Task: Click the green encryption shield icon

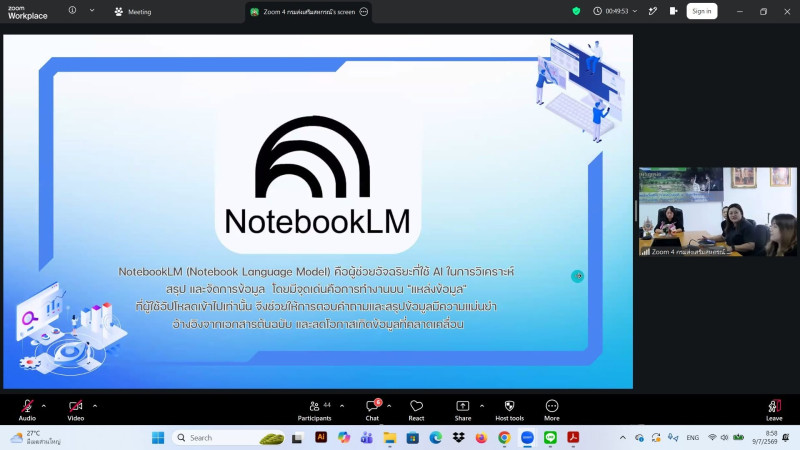Action: (576, 11)
